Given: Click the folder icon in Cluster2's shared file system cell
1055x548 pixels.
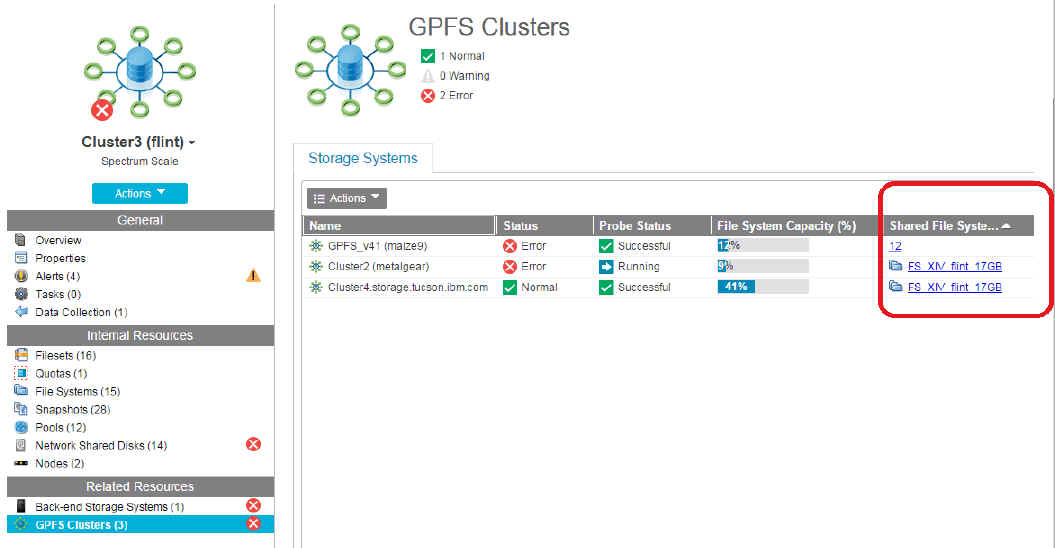Looking at the screenshot, I should point(895,265).
